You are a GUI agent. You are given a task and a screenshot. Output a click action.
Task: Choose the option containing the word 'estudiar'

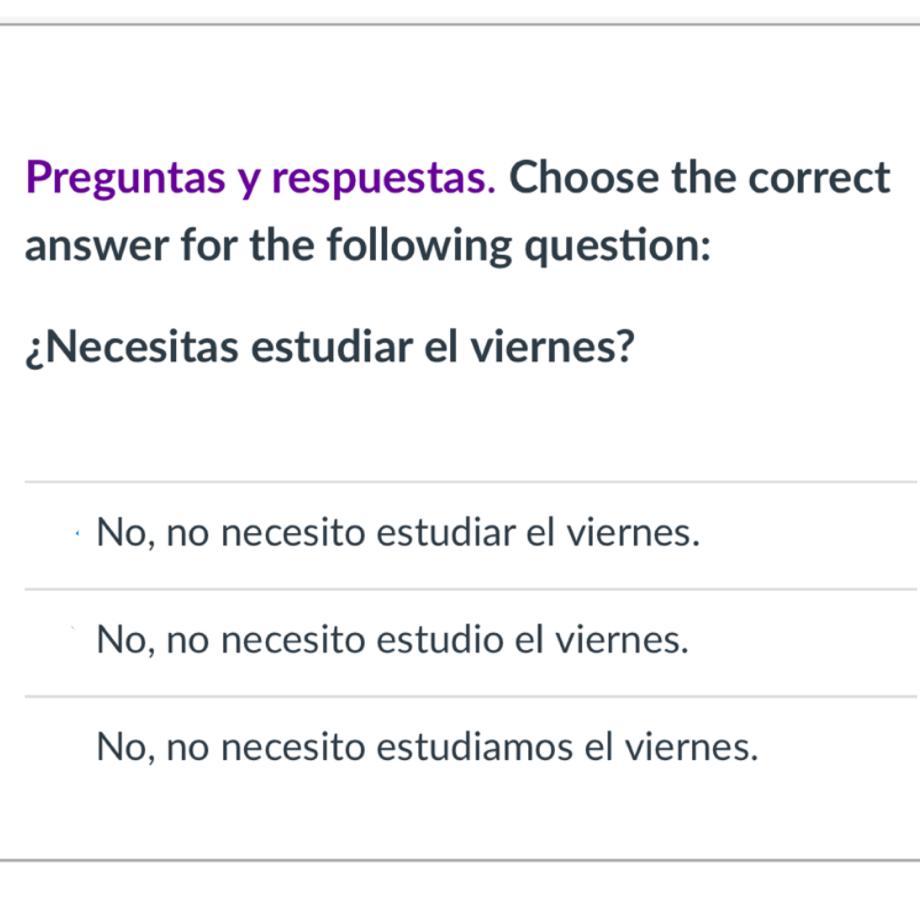coord(397,534)
